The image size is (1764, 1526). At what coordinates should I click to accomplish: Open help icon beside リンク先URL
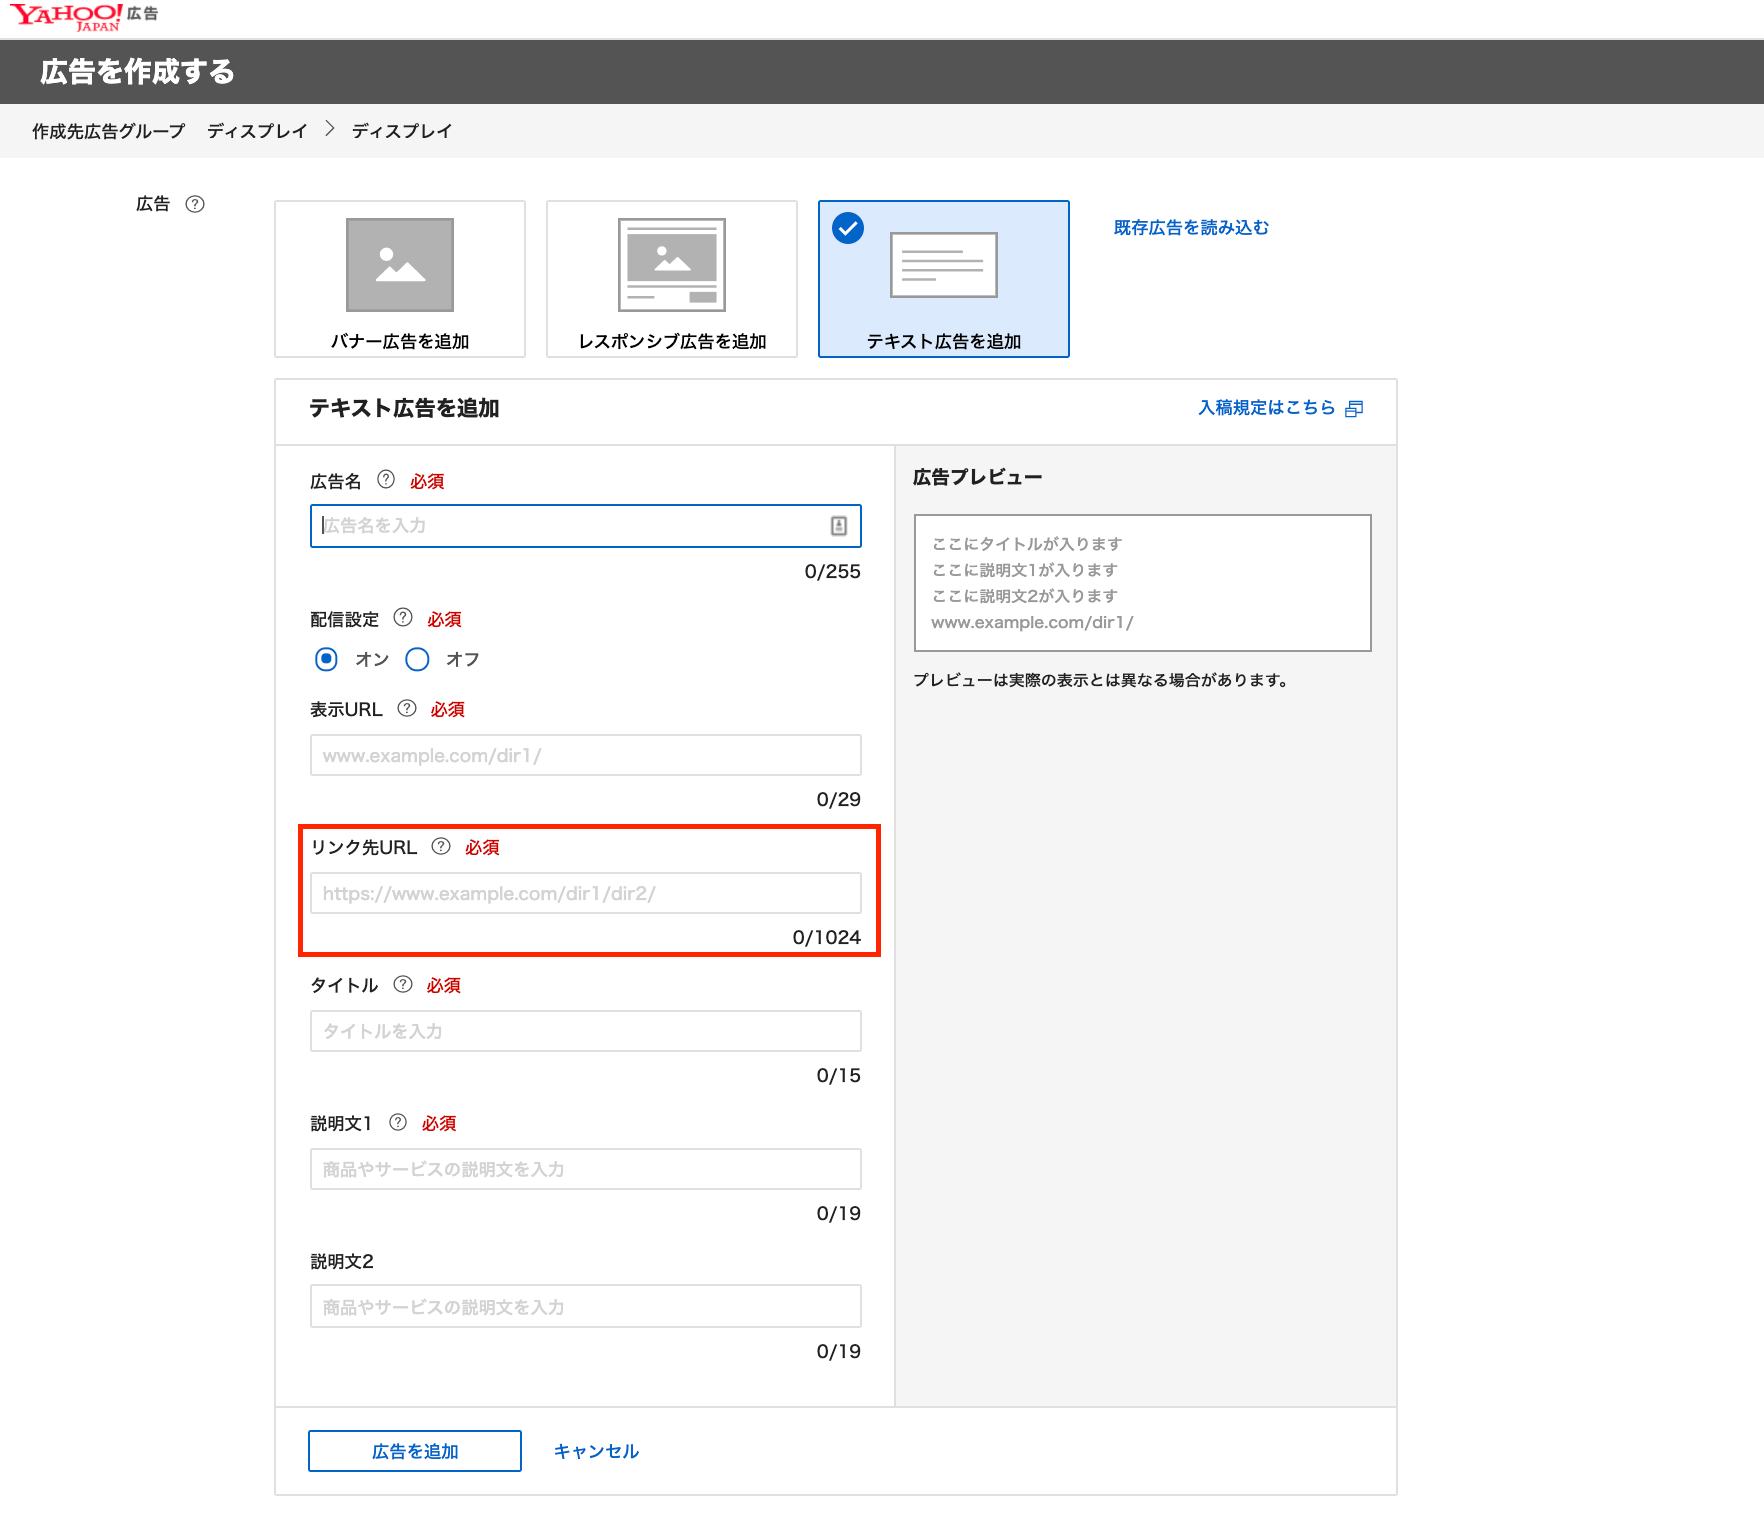point(441,846)
